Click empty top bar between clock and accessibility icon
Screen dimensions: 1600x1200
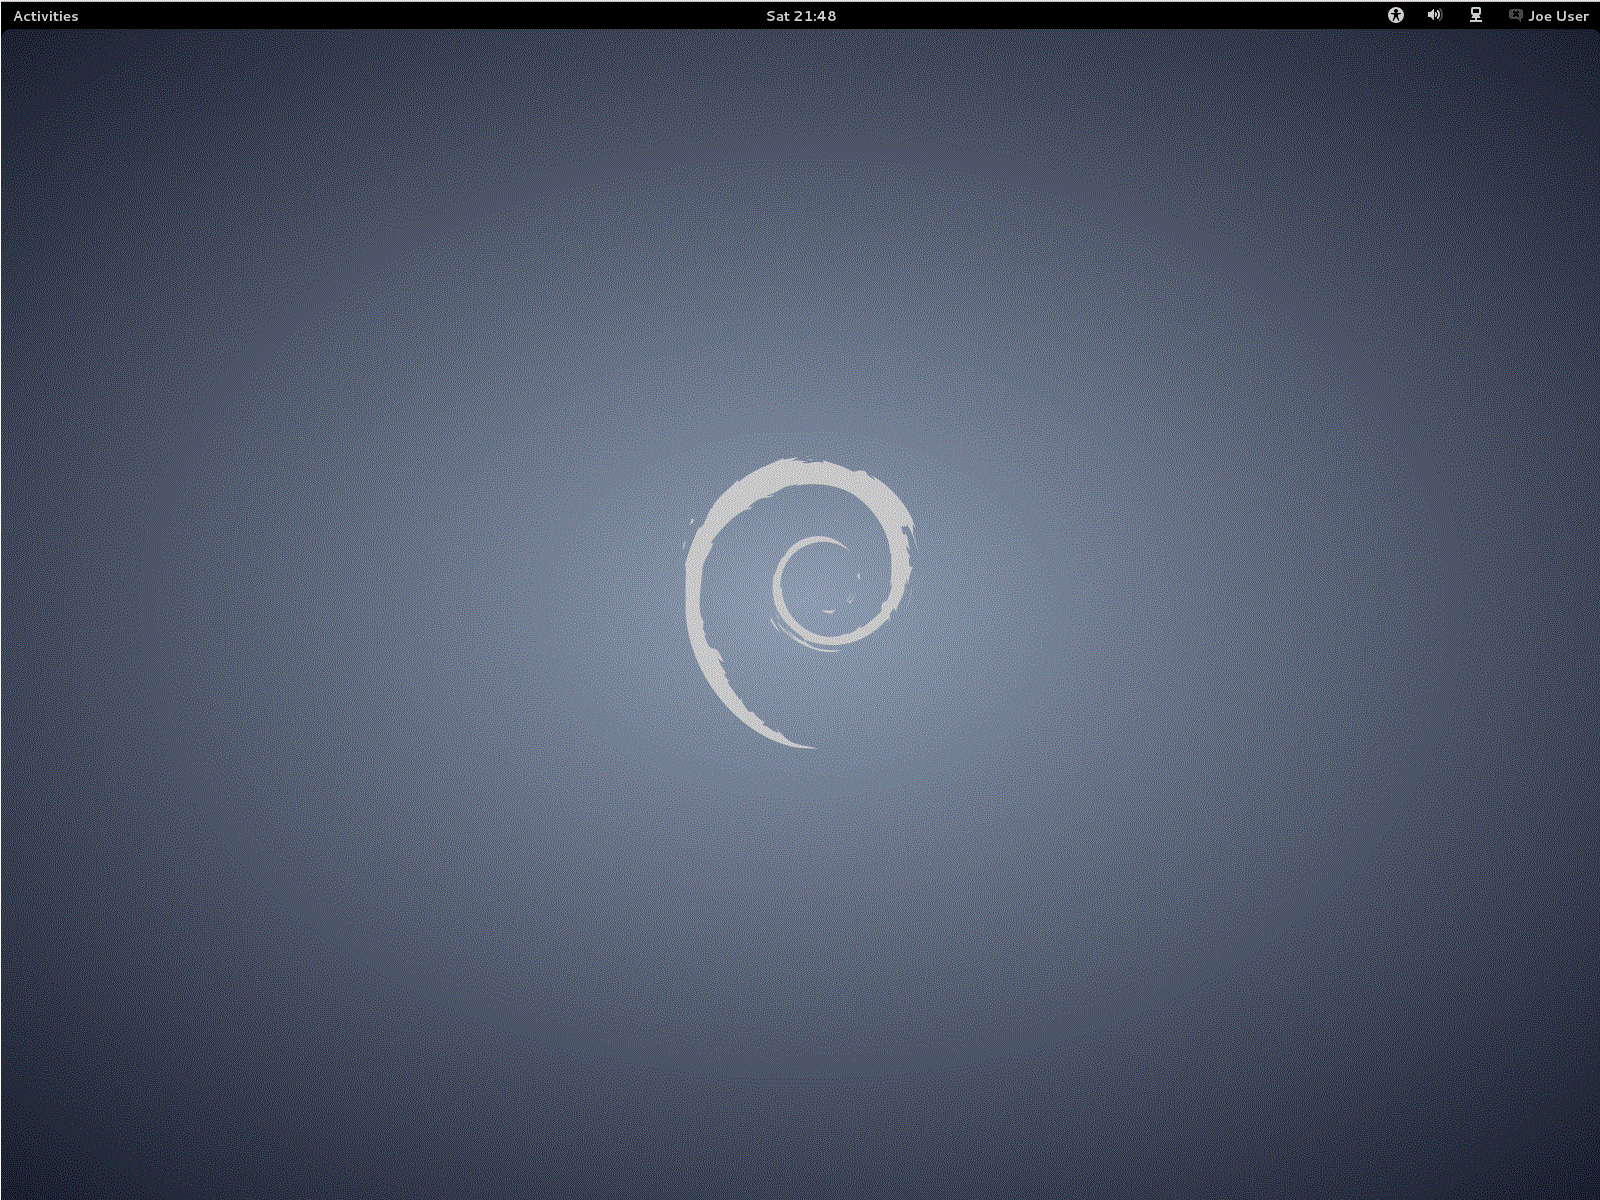[x=1100, y=16]
